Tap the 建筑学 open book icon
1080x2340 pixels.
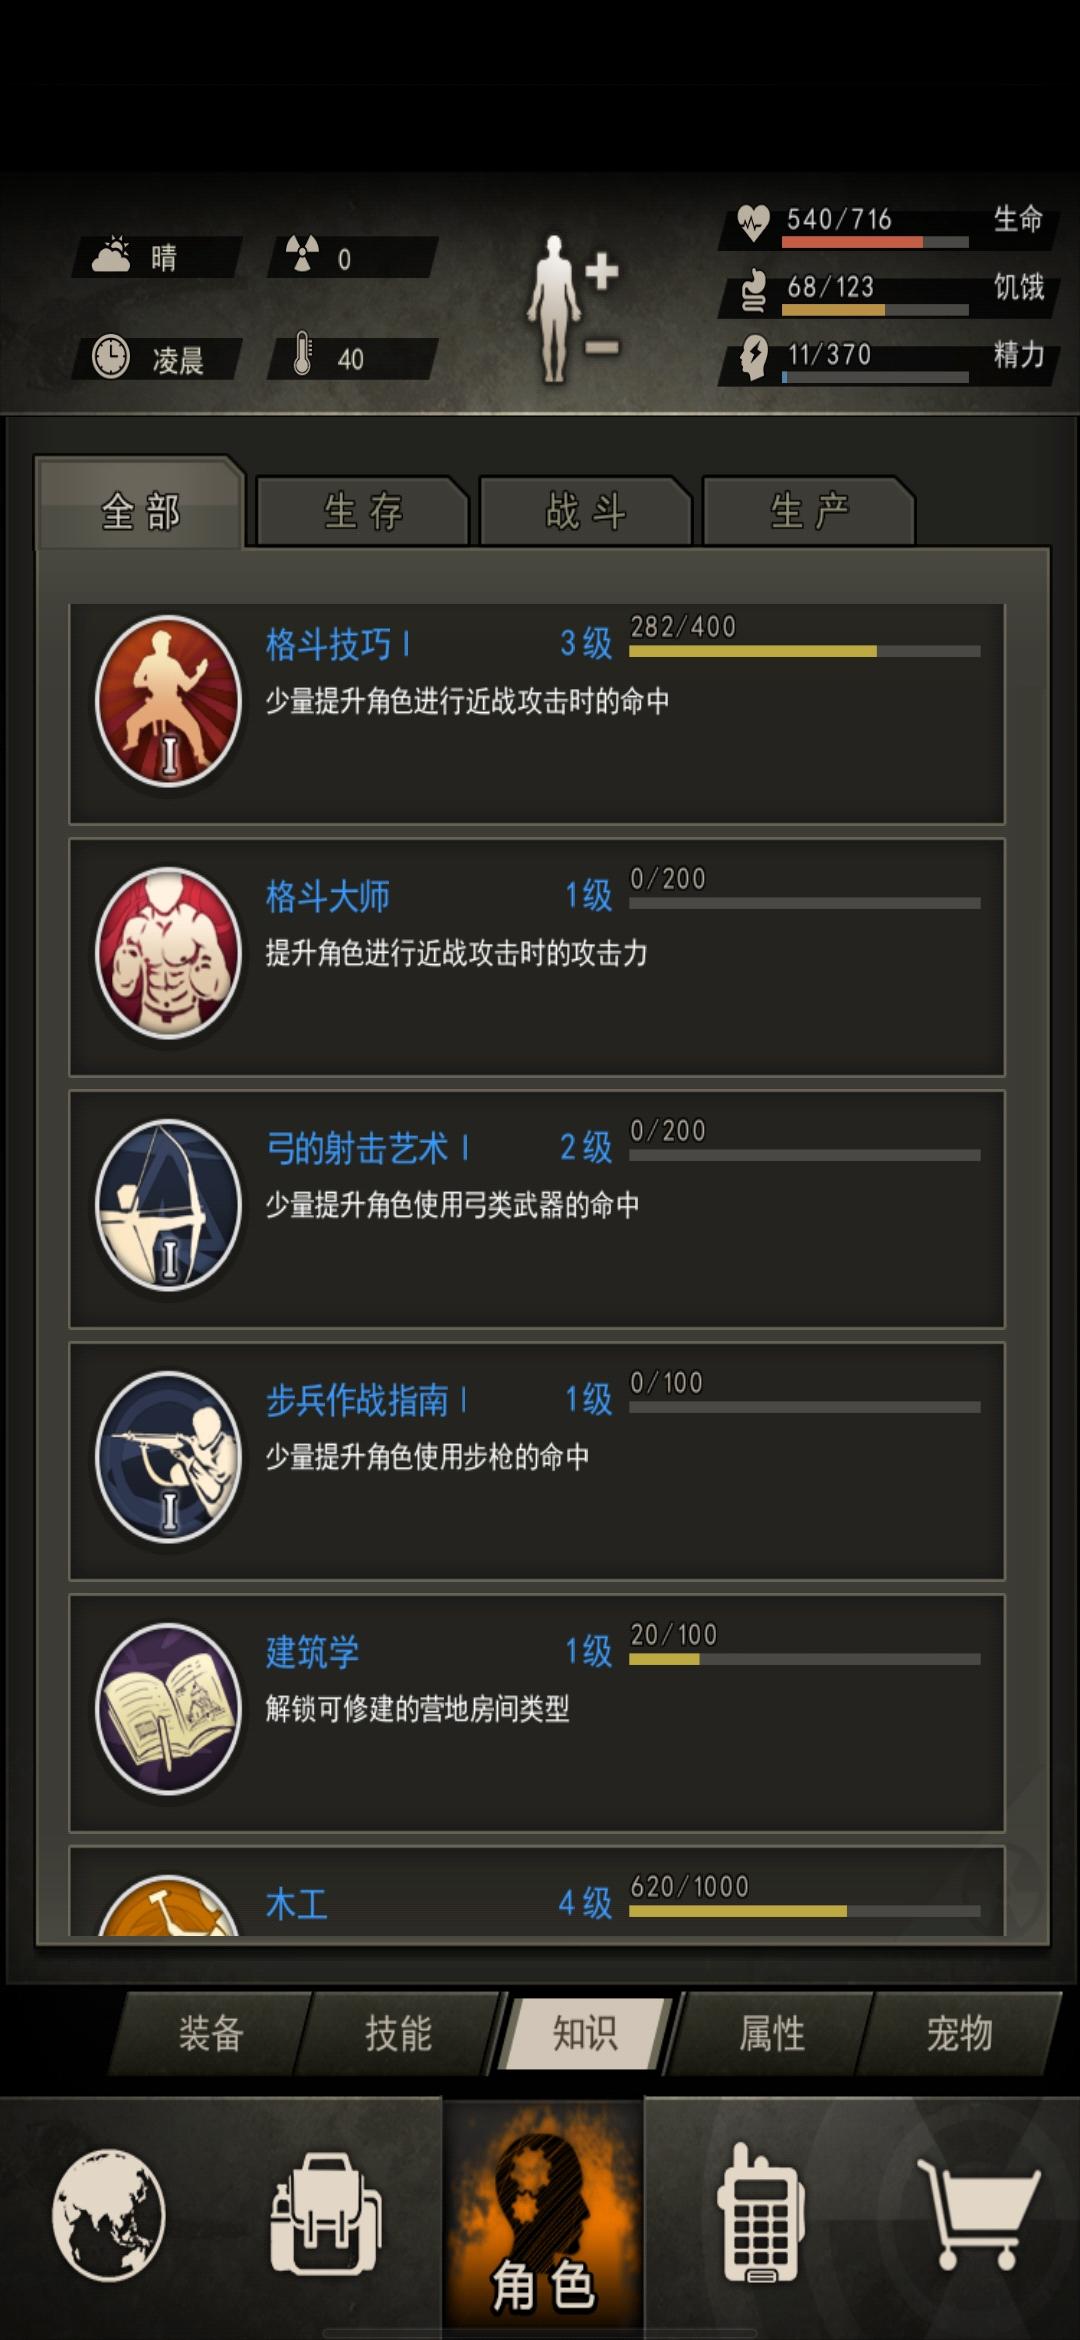tap(168, 1709)
